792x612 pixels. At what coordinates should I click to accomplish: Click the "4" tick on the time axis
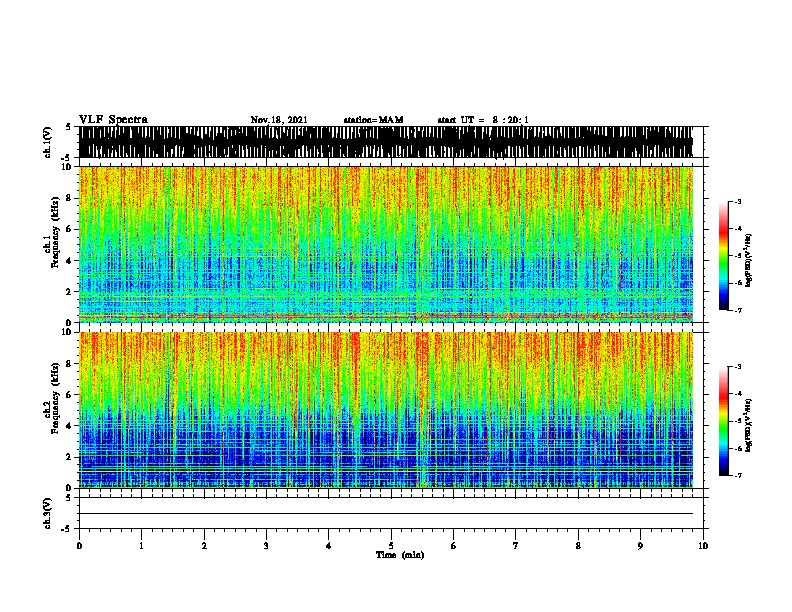[x=329, y=546]
